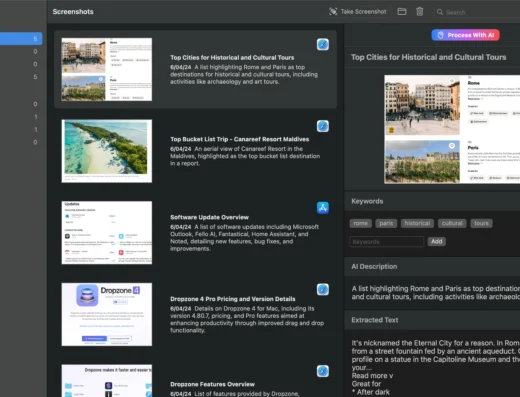Click the Add keyword button
Screen dimensions: 520x397
tap(437, 241)
